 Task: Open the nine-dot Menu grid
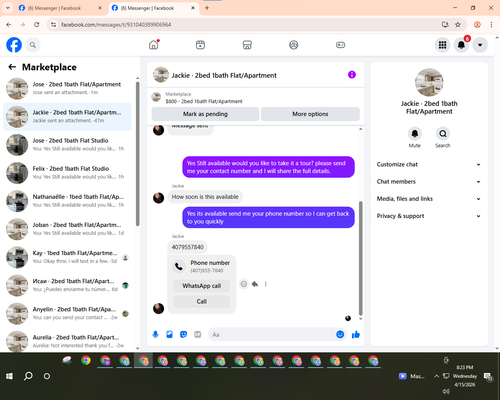click(442, 45)
